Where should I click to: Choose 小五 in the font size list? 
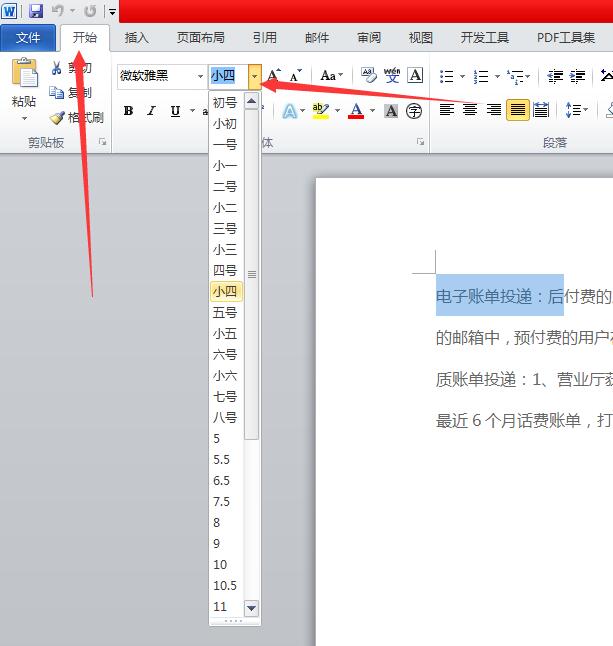[x=226, y=334]
